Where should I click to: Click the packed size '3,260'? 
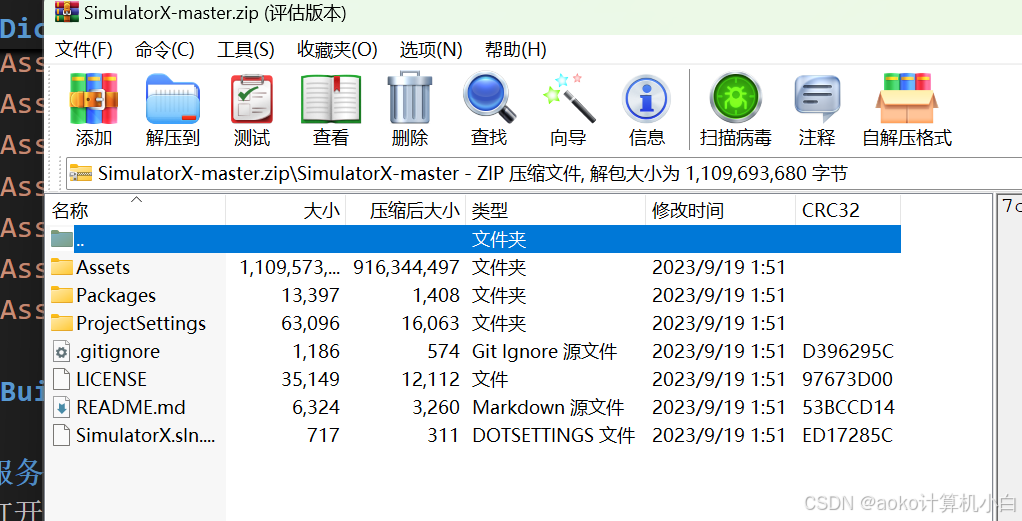point(436,408)
